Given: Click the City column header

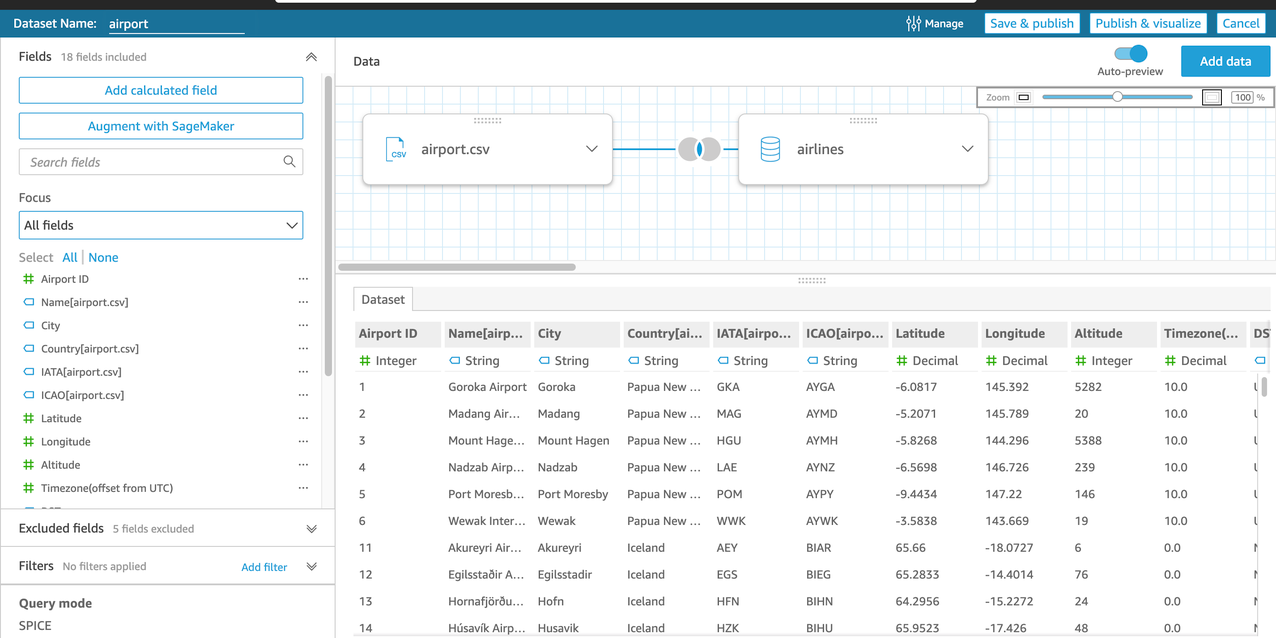Looking at the screenshot, I should click(x=578, y=333).
